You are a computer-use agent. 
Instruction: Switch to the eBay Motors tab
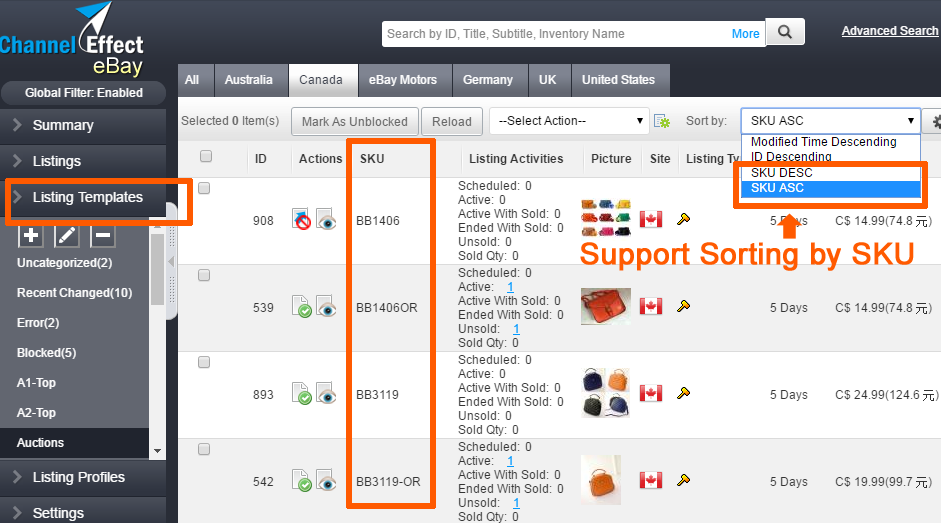(403, 80)
